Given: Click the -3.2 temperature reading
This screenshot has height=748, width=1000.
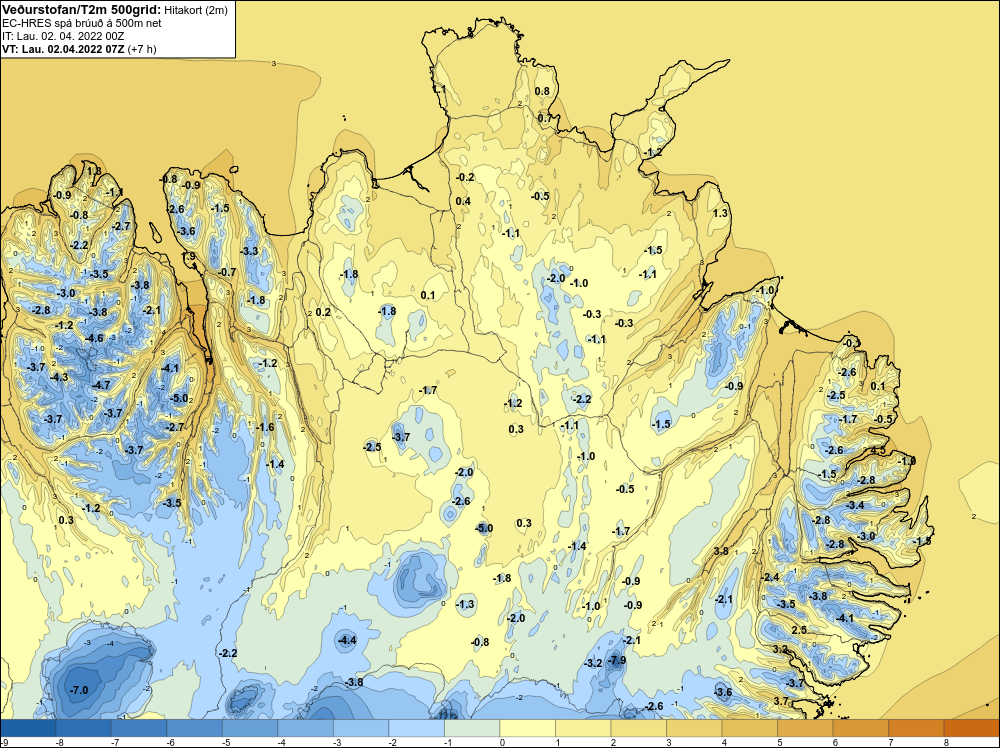Looking at the screenshot, I should pyautogui.click(x=593, y=663).
